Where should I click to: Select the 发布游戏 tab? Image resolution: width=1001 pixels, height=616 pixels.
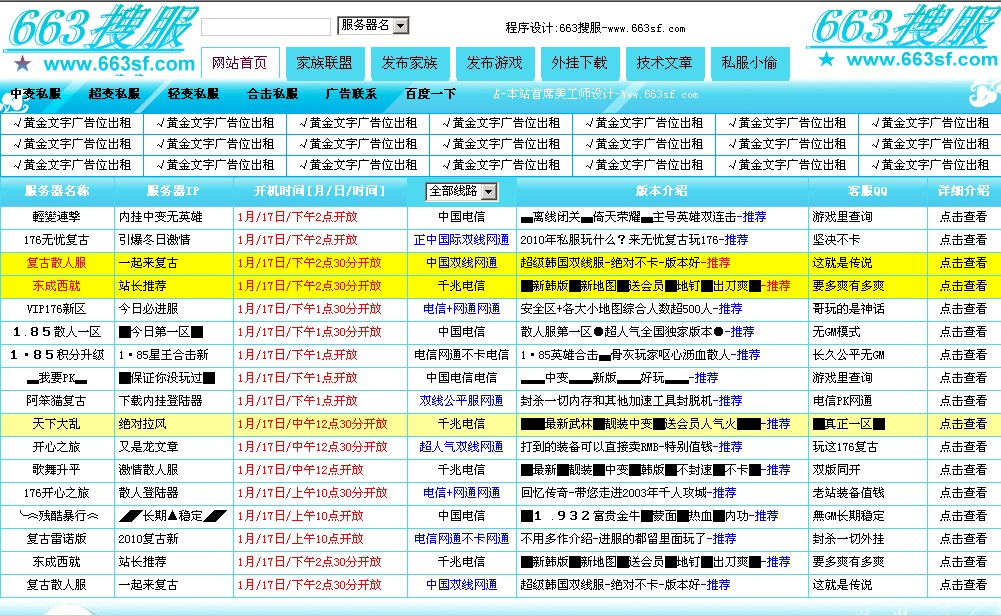494,63
